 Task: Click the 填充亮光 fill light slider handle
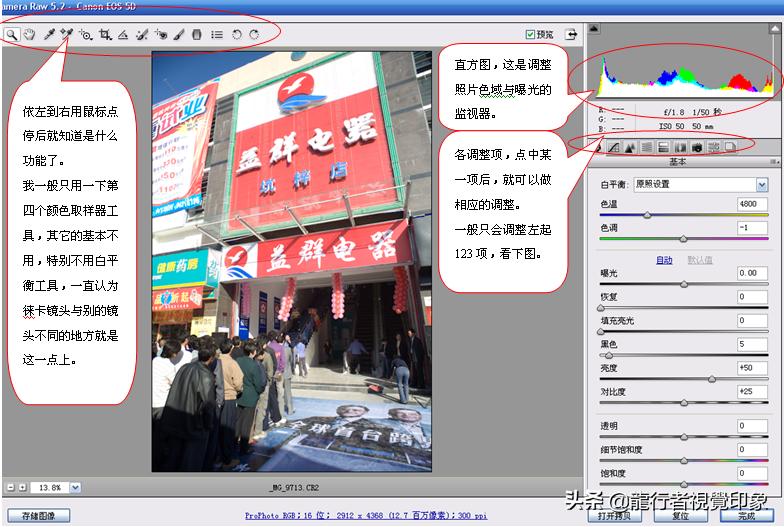[601, 332]
